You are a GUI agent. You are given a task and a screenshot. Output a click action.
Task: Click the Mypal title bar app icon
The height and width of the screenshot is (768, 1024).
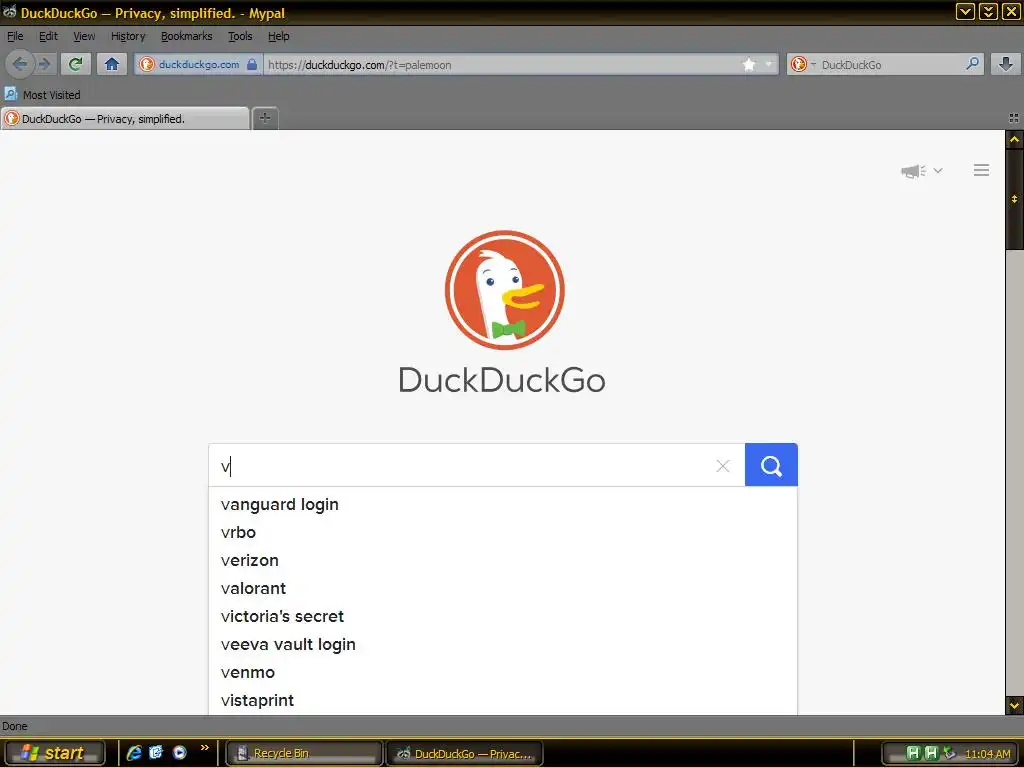tap(9, 12)
